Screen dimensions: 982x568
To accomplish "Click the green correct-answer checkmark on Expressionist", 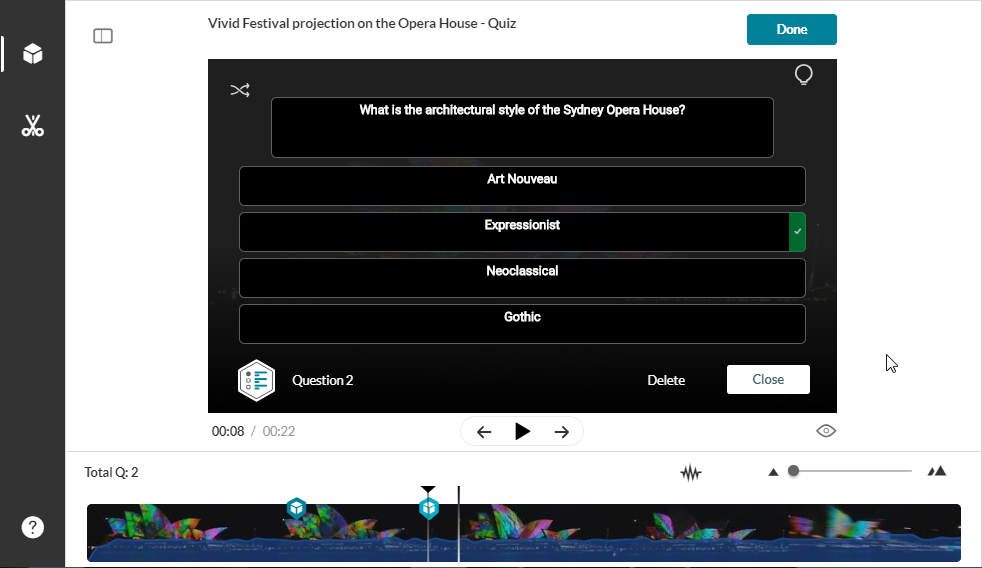I will (797, 232).
